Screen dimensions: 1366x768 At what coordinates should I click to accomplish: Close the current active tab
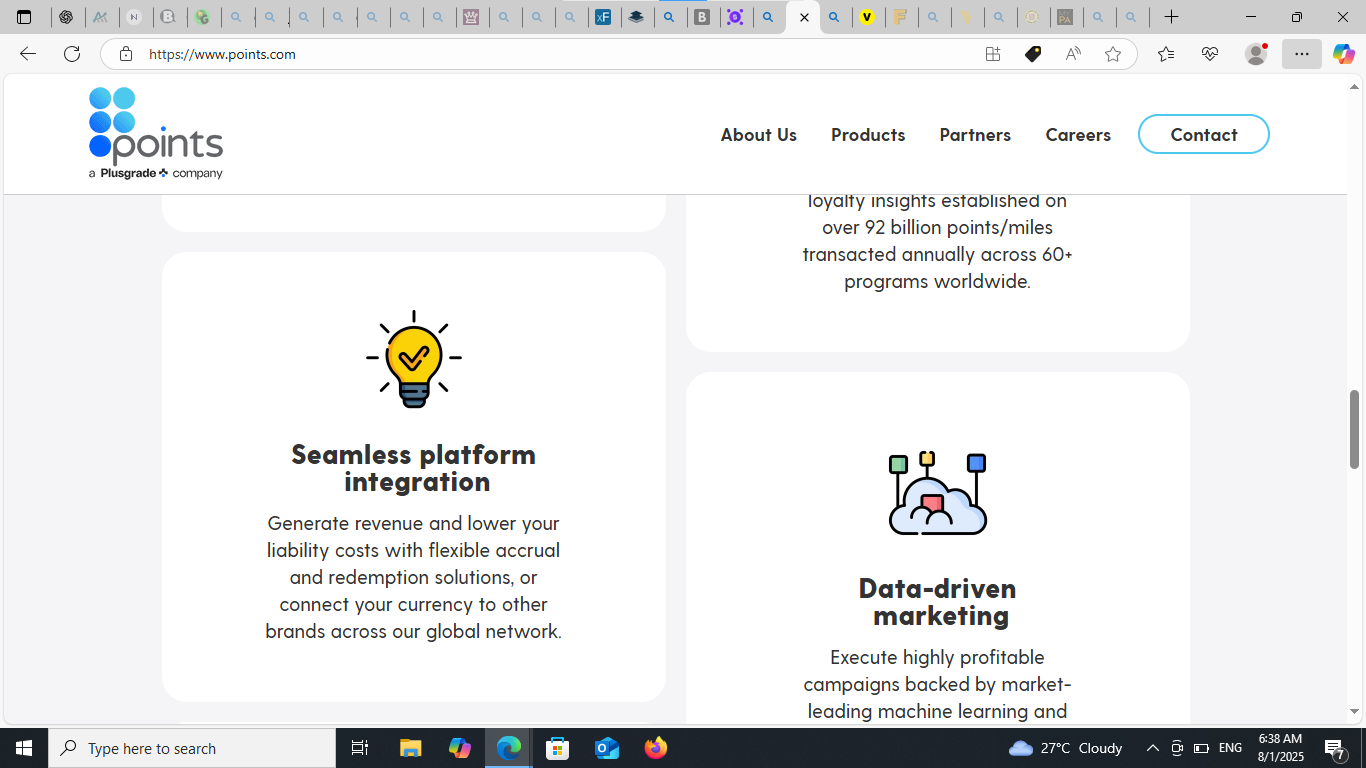pos(804,17)
